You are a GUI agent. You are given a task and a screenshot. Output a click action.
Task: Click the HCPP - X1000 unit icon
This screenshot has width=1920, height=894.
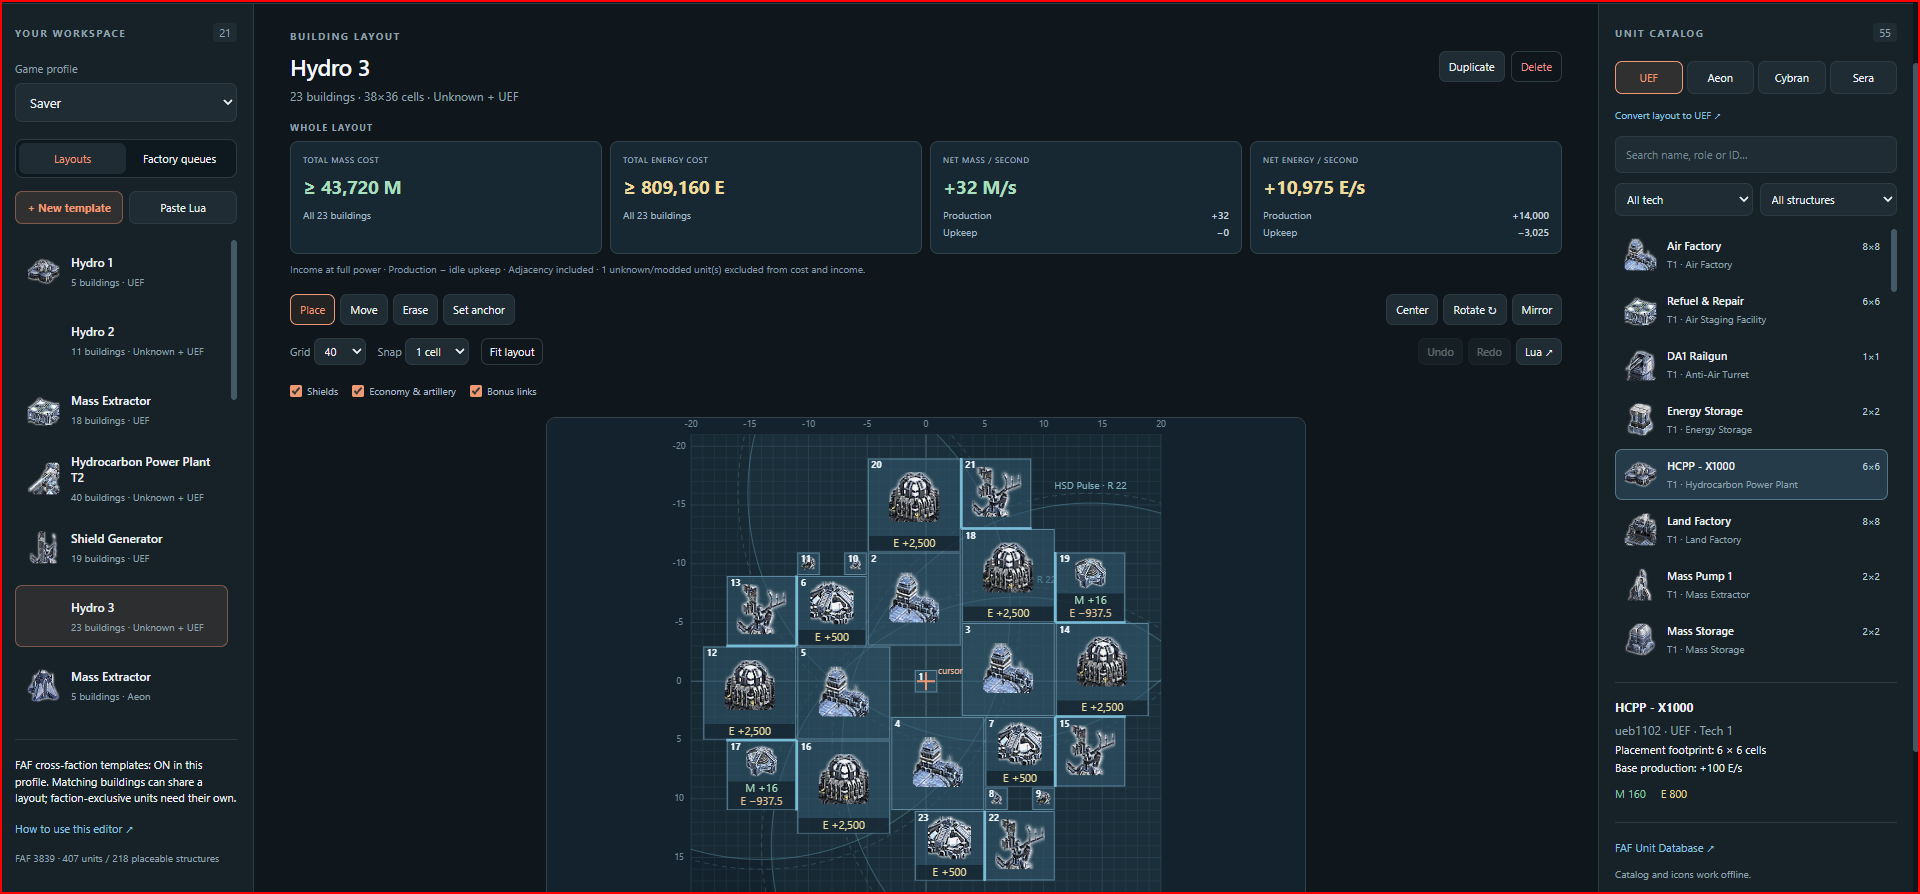tap(1640, 475)
